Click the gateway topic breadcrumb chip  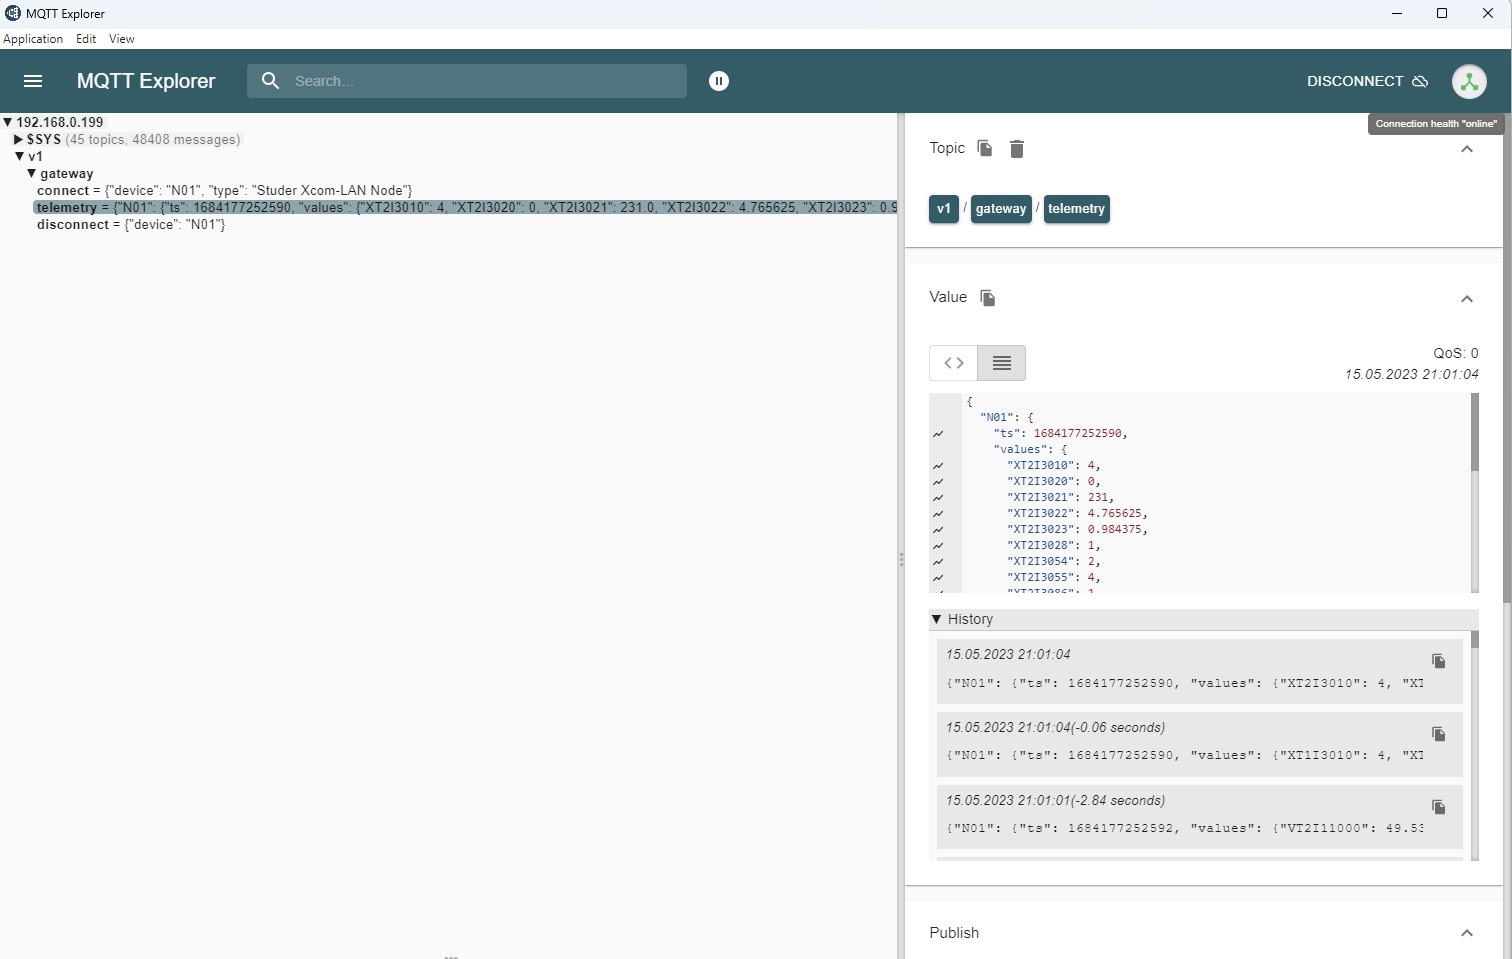pos(1001,209)
